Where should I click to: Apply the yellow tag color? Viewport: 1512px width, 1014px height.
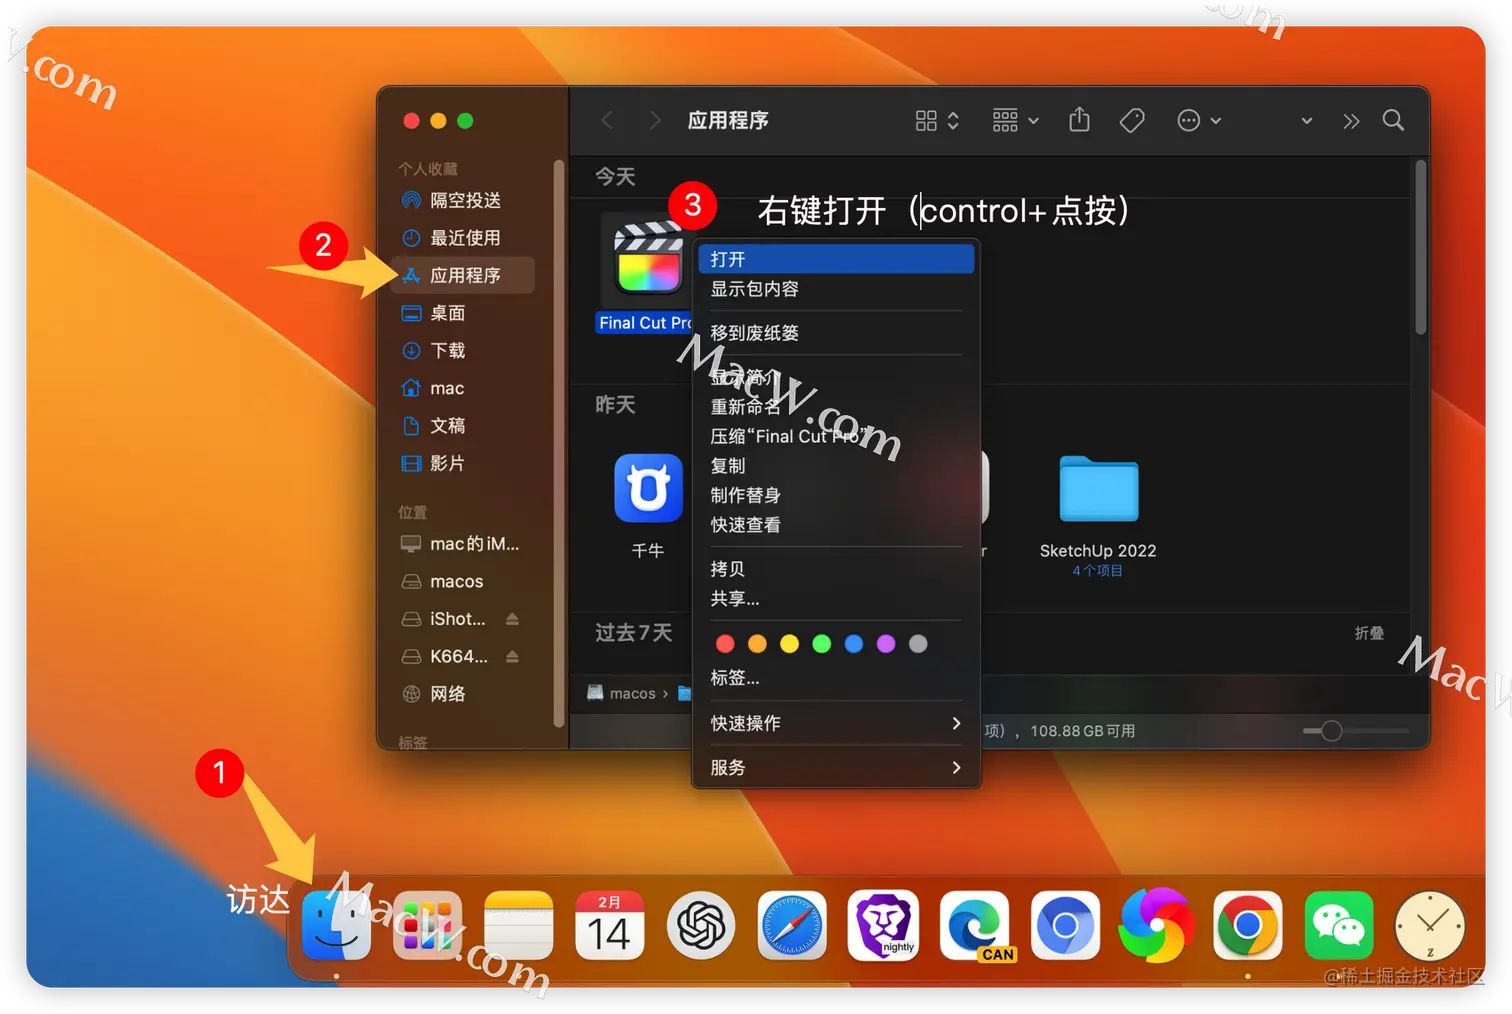click(x=789, y=644)
